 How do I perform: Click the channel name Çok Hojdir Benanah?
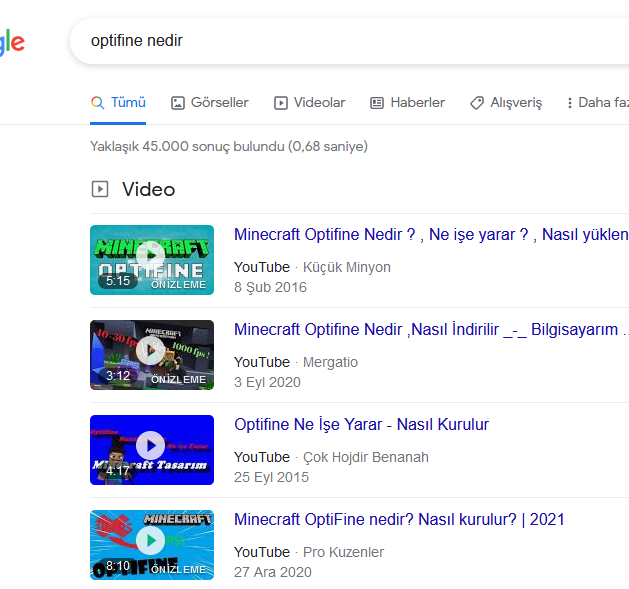365,457
